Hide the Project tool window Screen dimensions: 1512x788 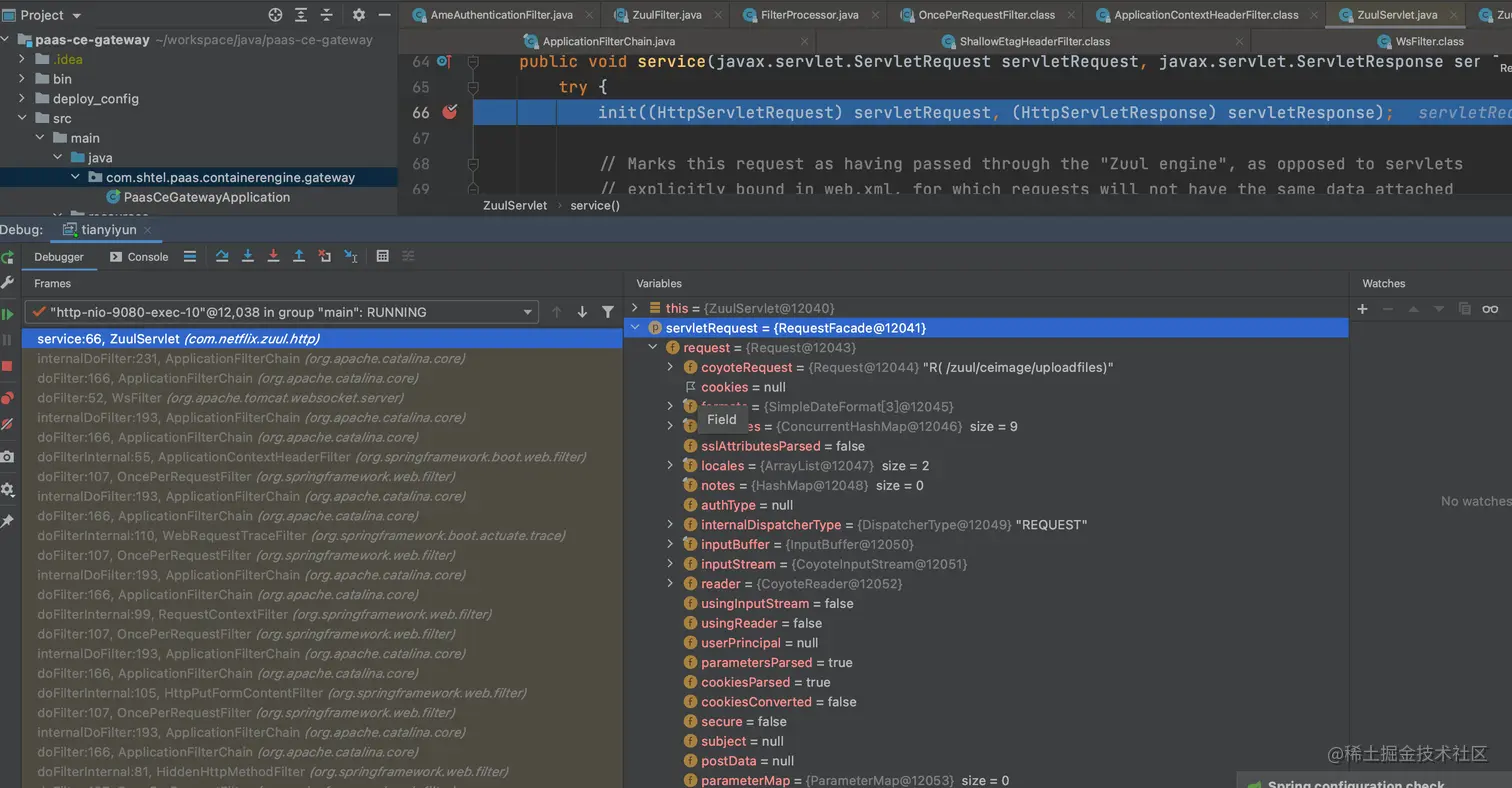click(383, 15)
